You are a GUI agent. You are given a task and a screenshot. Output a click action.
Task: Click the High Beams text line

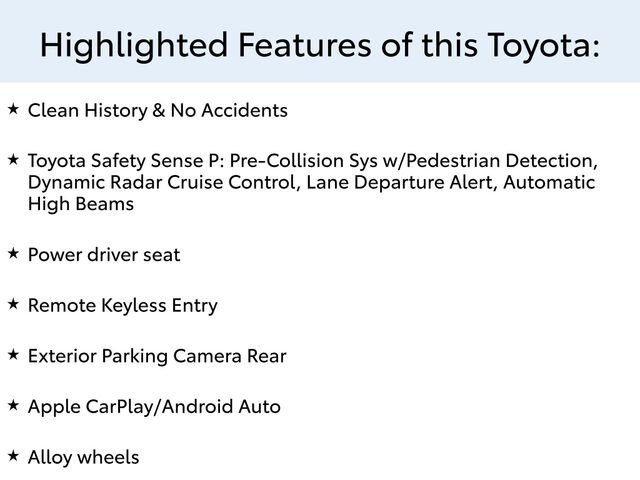[x=81, y=204]
